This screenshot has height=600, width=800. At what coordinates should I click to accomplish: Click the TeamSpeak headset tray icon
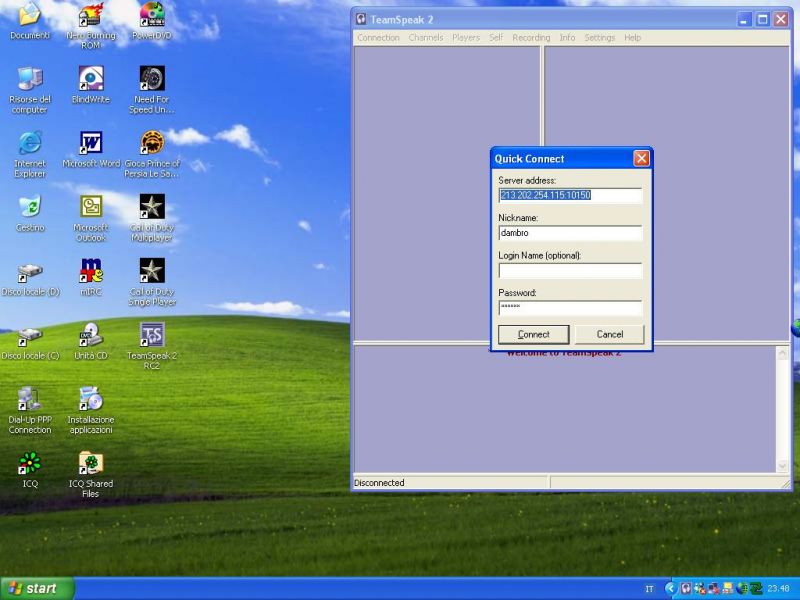coord(686,588)
